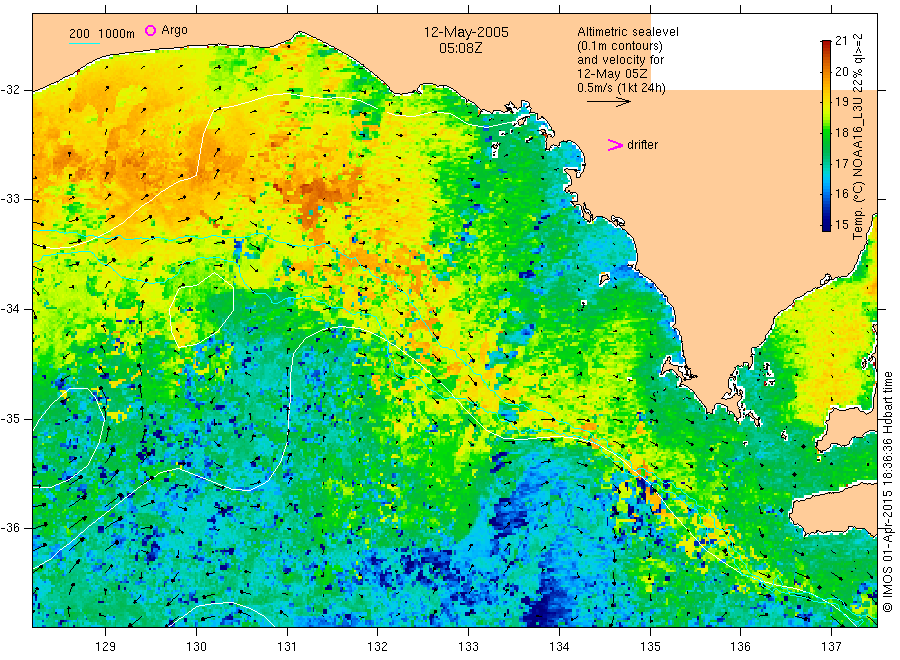Click the longitude label 134

coord(559,647)
